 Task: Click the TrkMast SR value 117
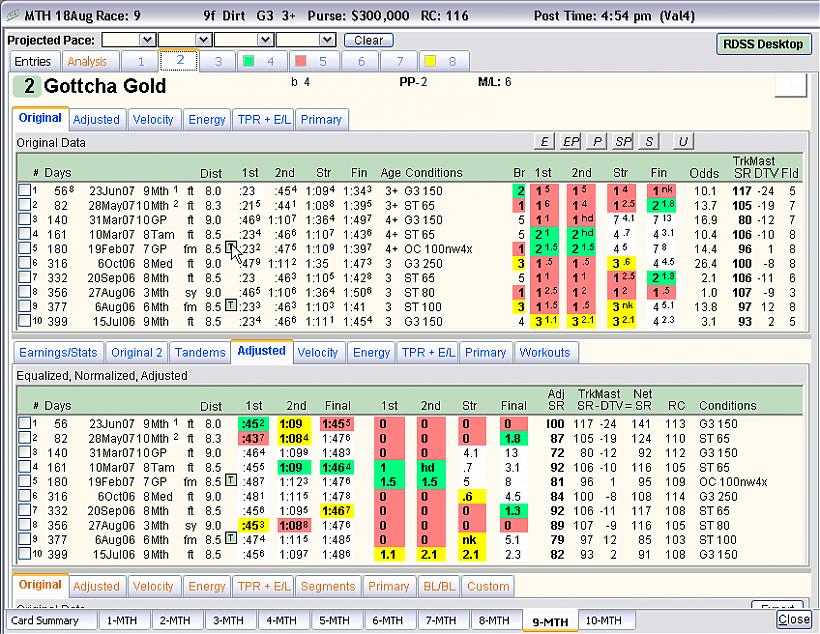[x=742, y=191]
